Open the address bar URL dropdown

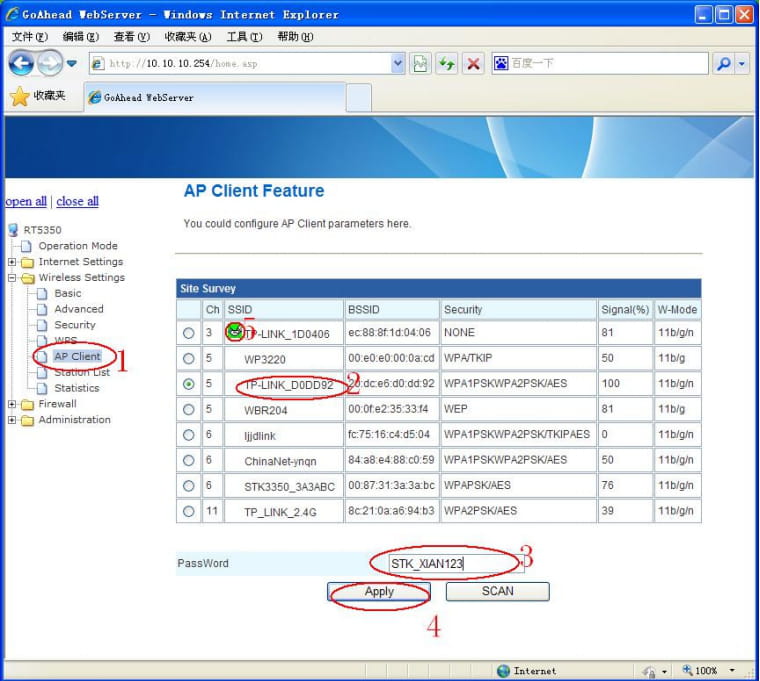[x=397, y=63]
